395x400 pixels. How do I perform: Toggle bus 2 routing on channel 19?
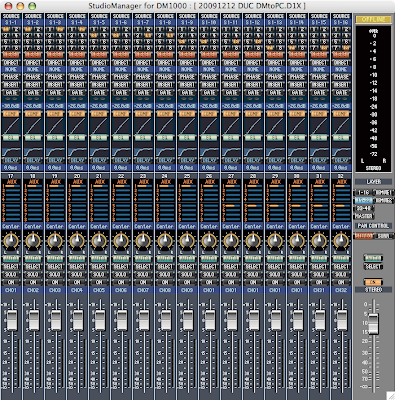coord(60,29)
